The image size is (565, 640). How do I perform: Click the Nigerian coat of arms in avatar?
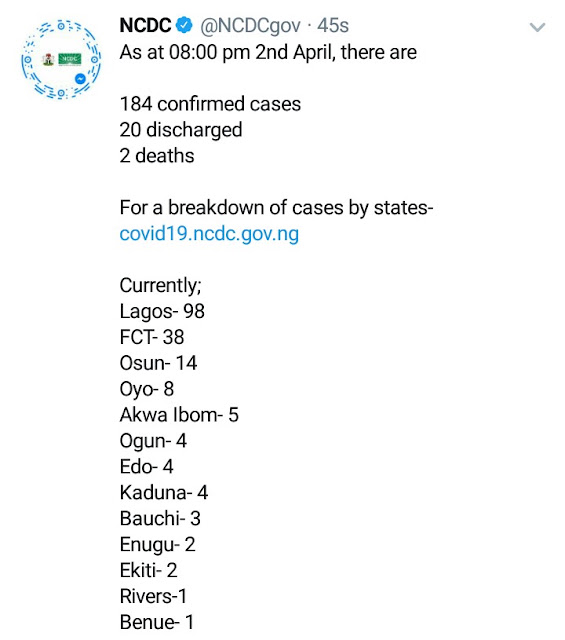(49, 60)
